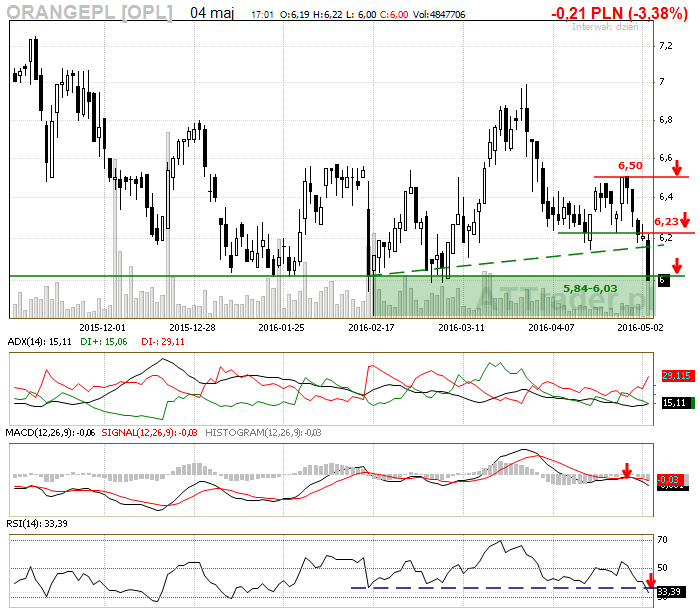This screenshot has height=613, width=700.
Task: Click the open price O:6,19
Action: (294, 15)
